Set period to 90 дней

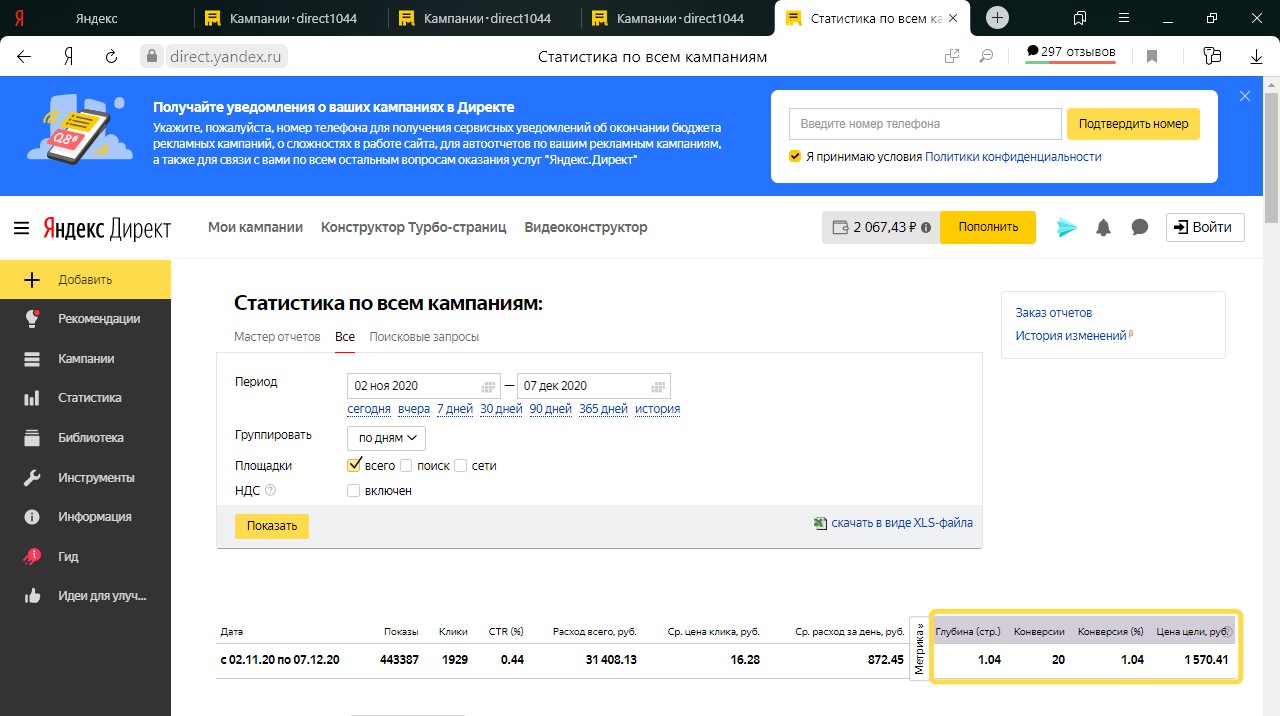[551, 409]
